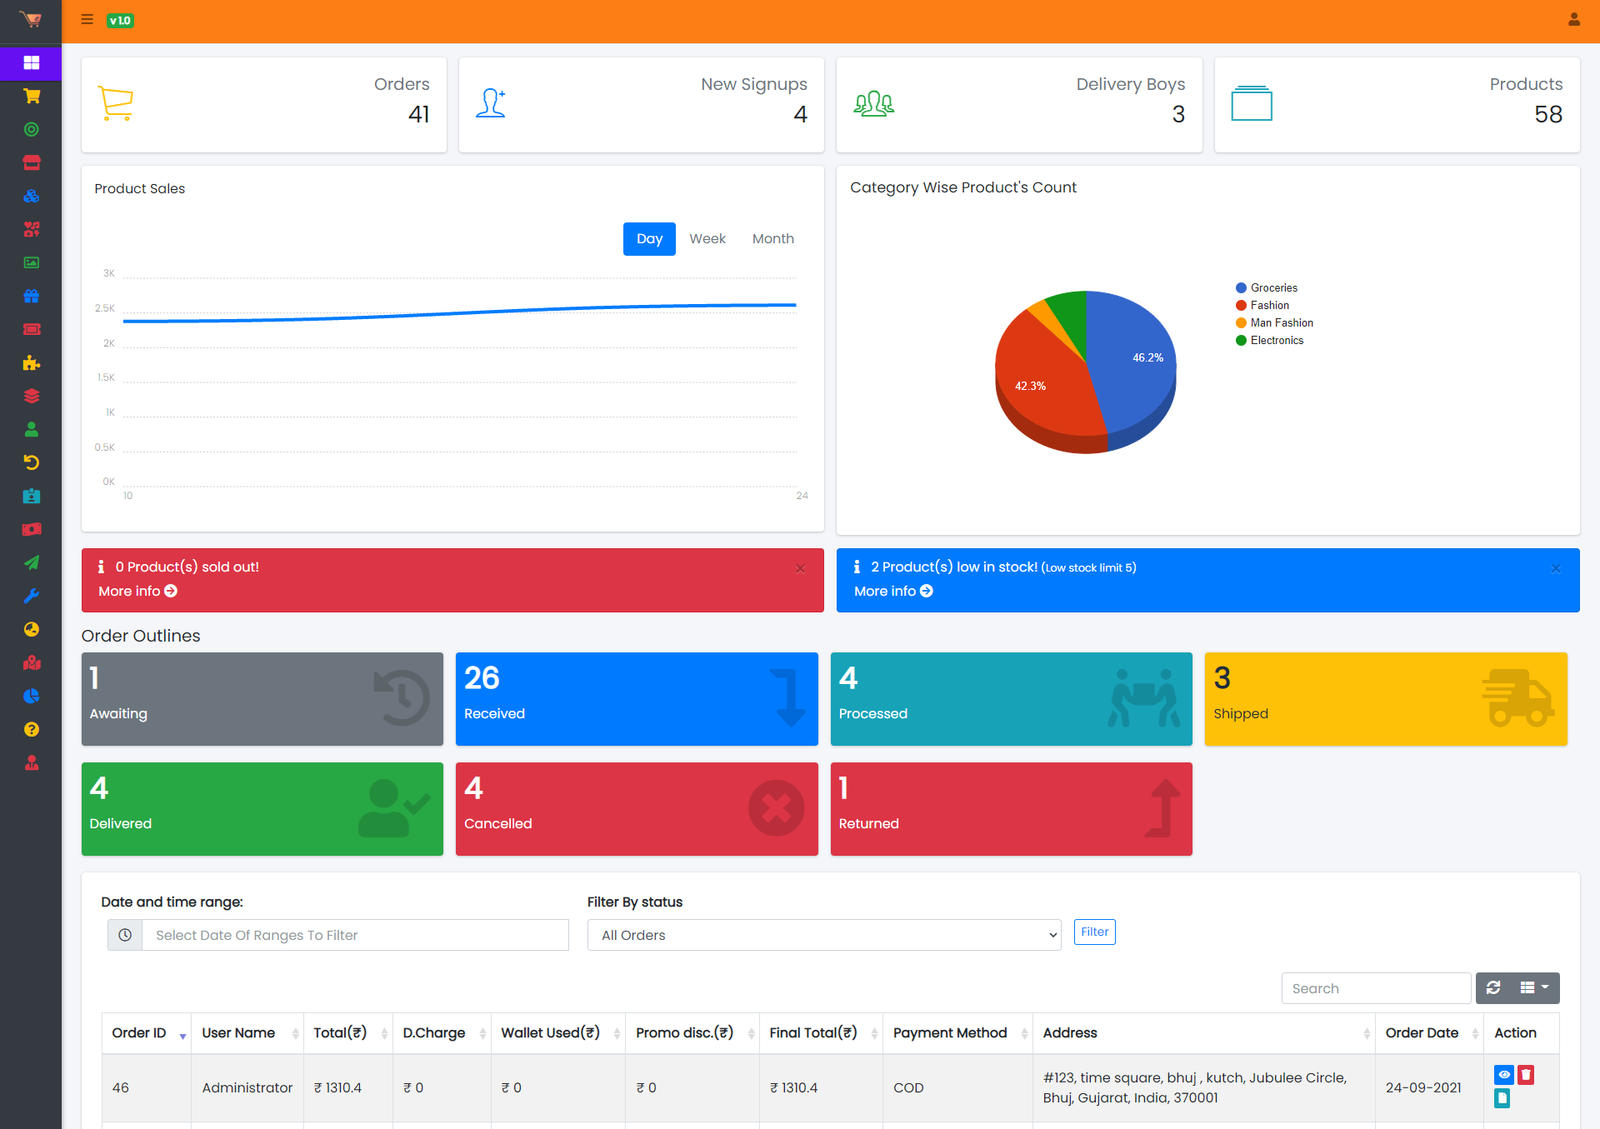The height and width of the screenshot is (1129, 1600).
Task: Dismiss the sold out products alert
Action: 800,568
